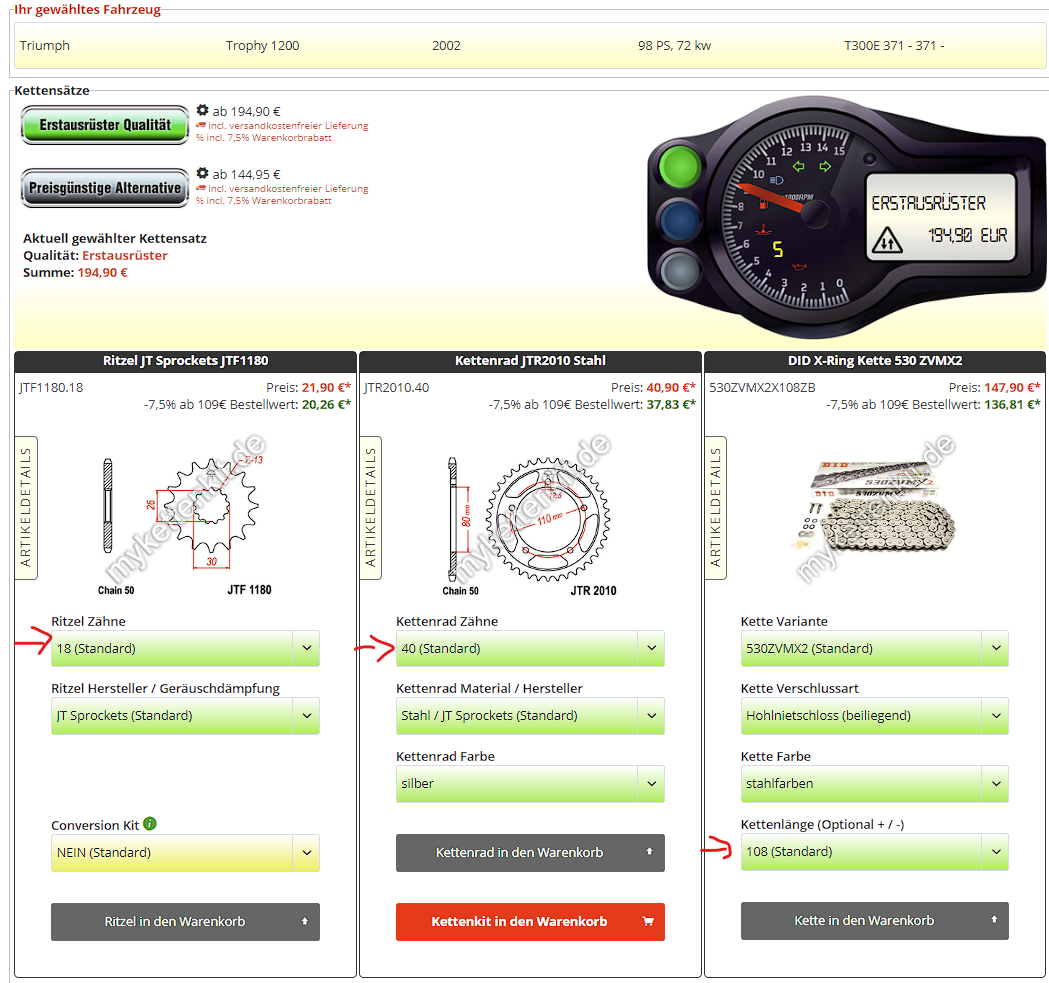Click the discounted Kettenrad price 37,83 €
This screenshot has width=1049, height=983.
tap(671, 404)
